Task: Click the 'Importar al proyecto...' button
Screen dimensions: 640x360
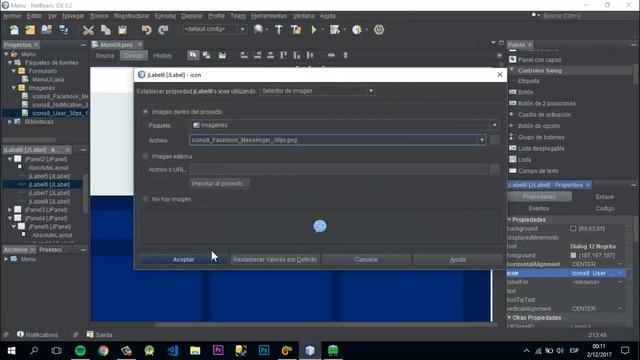Action: 220,184
